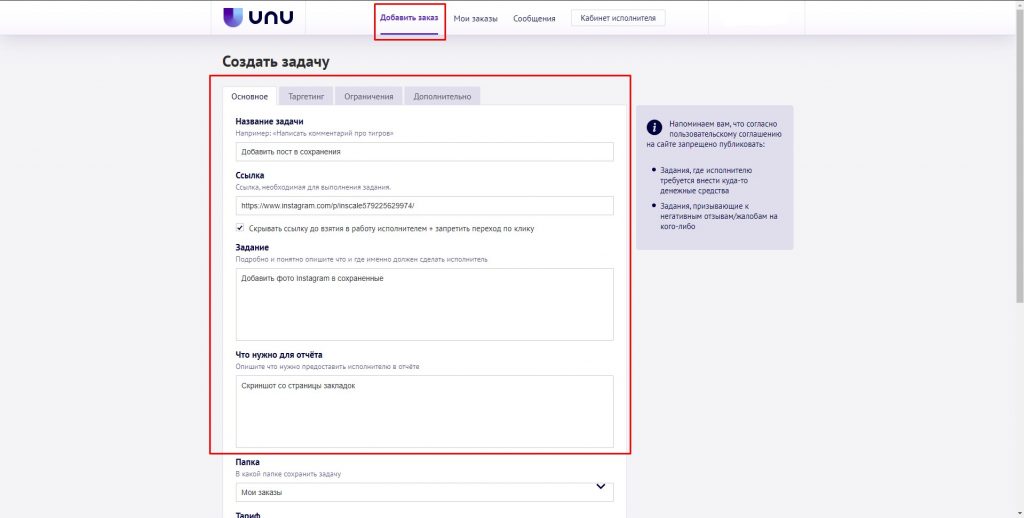This screenshot has height=518, width=1024.
Task: Click the hide link checkbox label text
Action: [391, 229]
